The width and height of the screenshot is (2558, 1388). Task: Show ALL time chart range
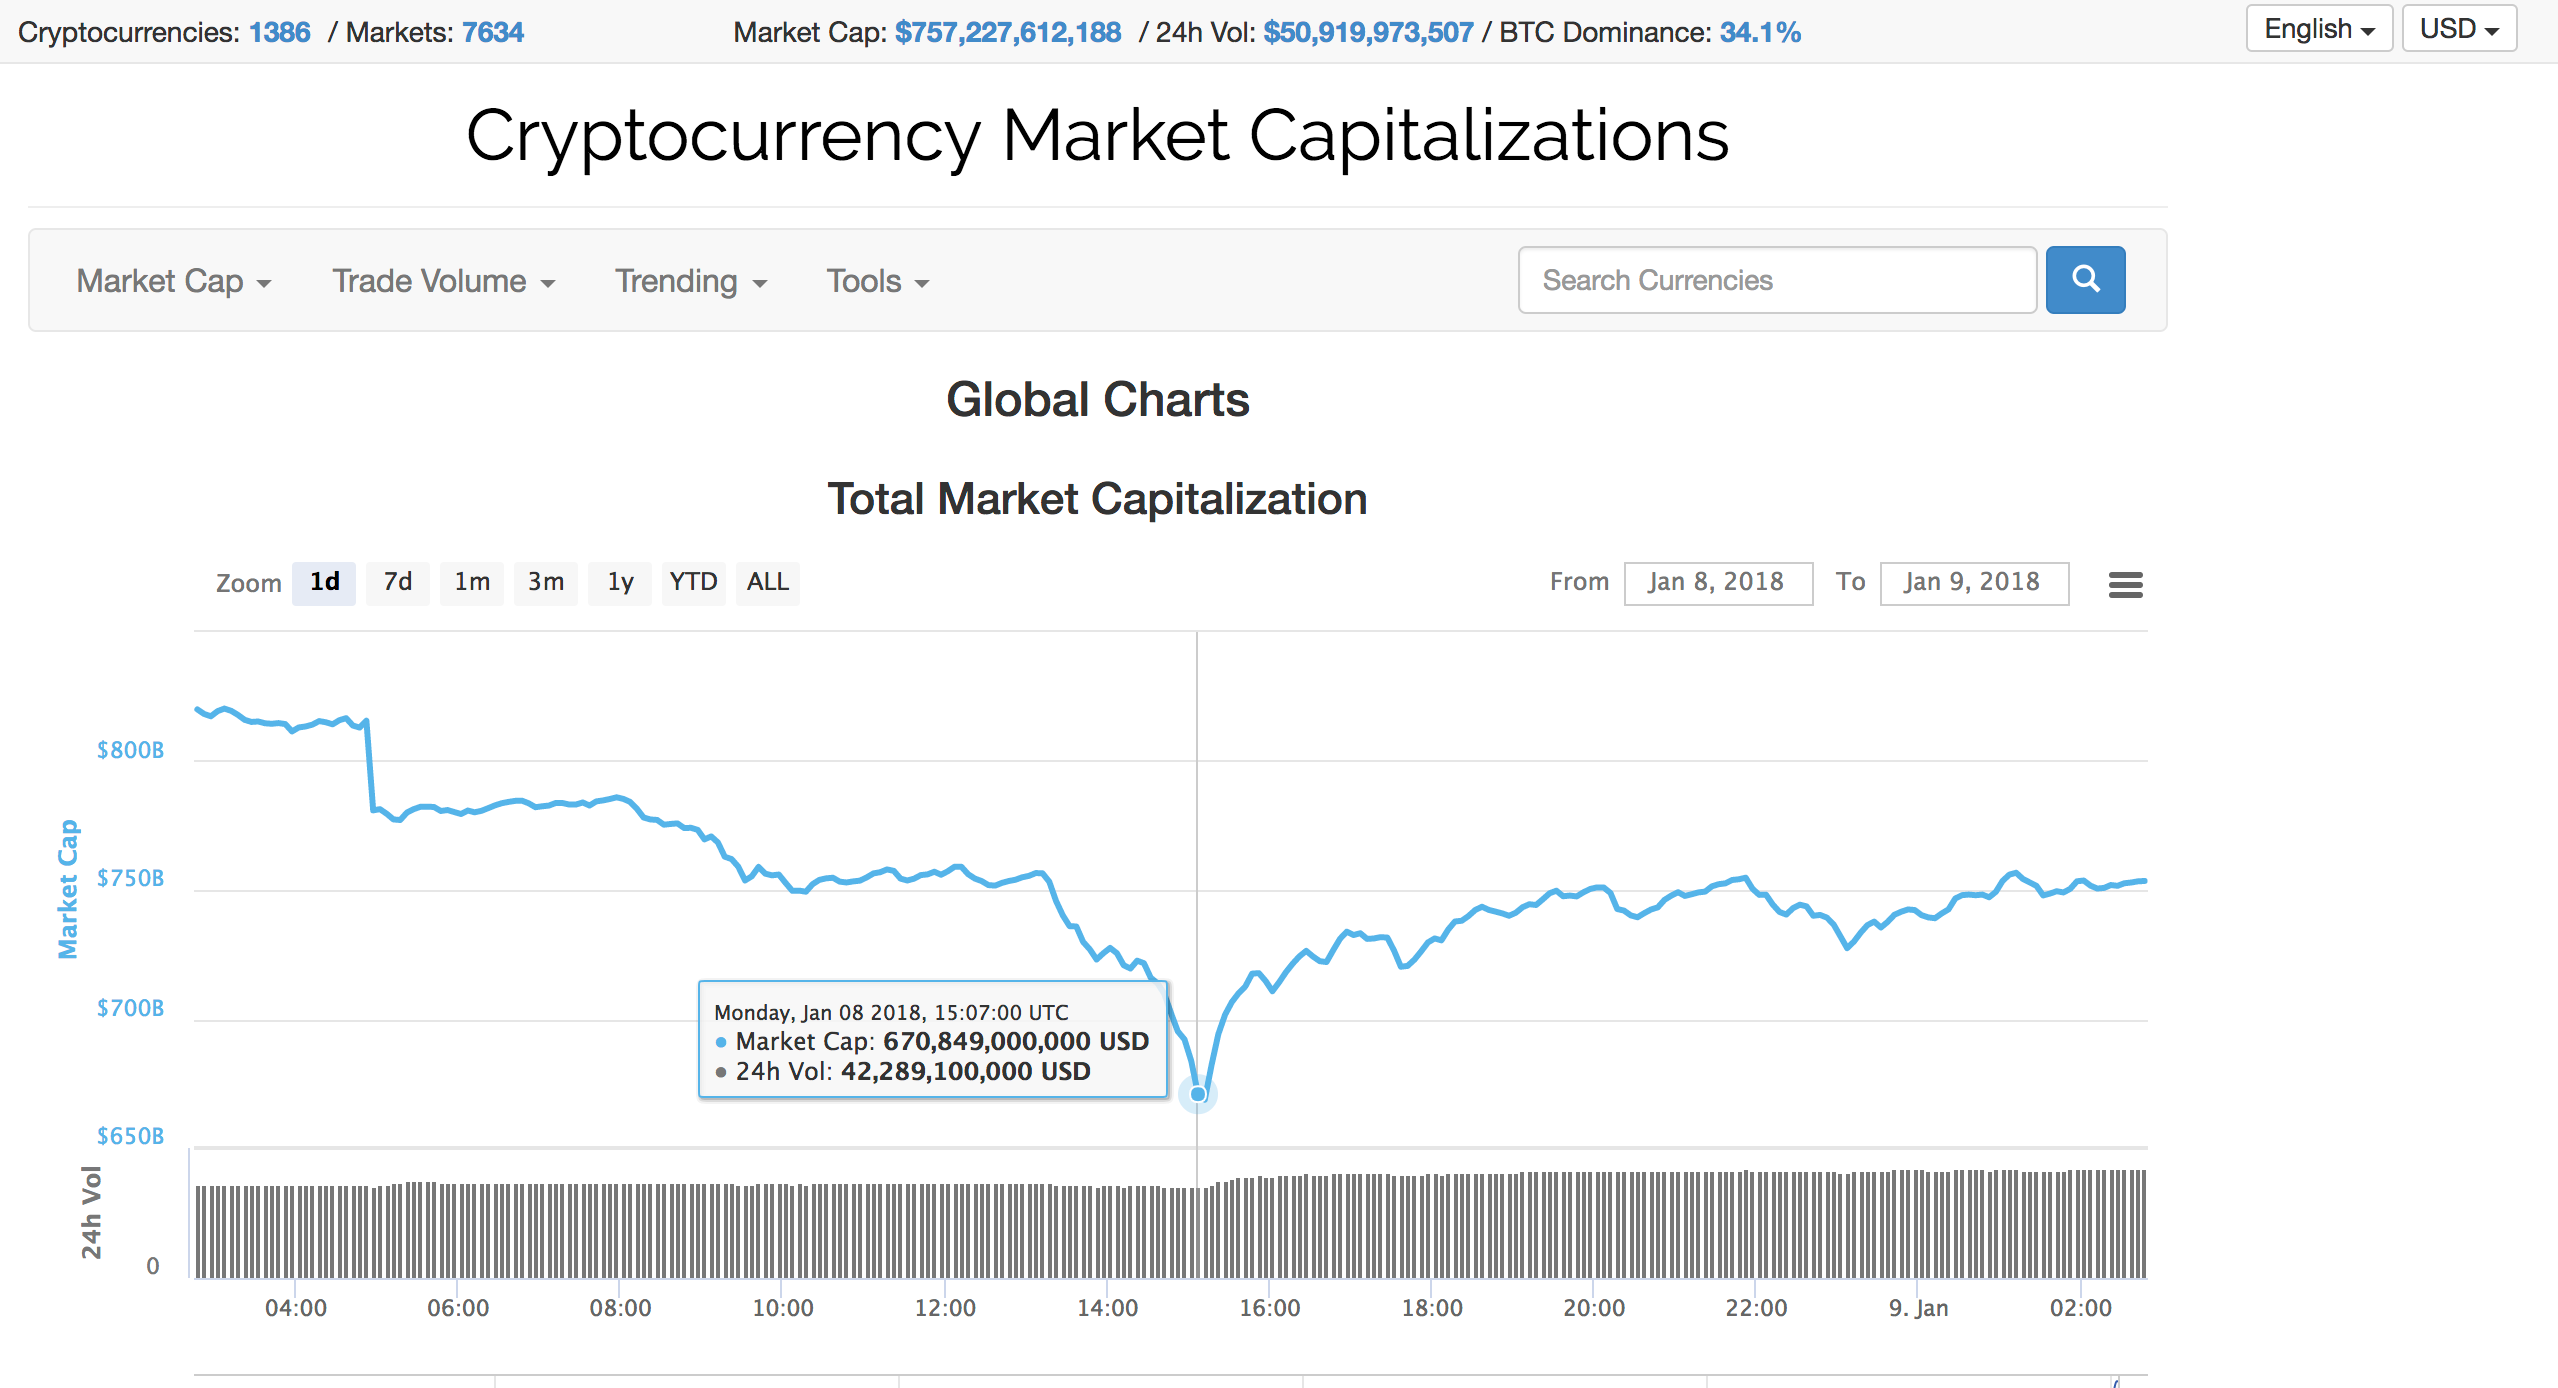click(767, 582)
